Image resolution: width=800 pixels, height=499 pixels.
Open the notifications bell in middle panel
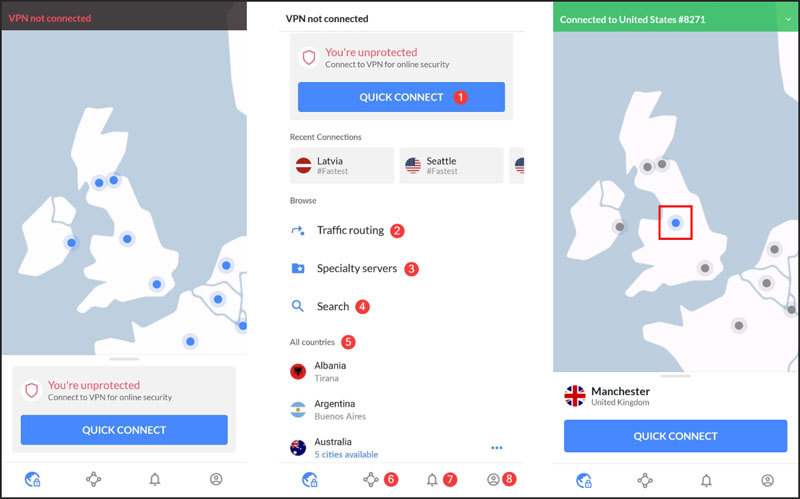click(432, 479)
